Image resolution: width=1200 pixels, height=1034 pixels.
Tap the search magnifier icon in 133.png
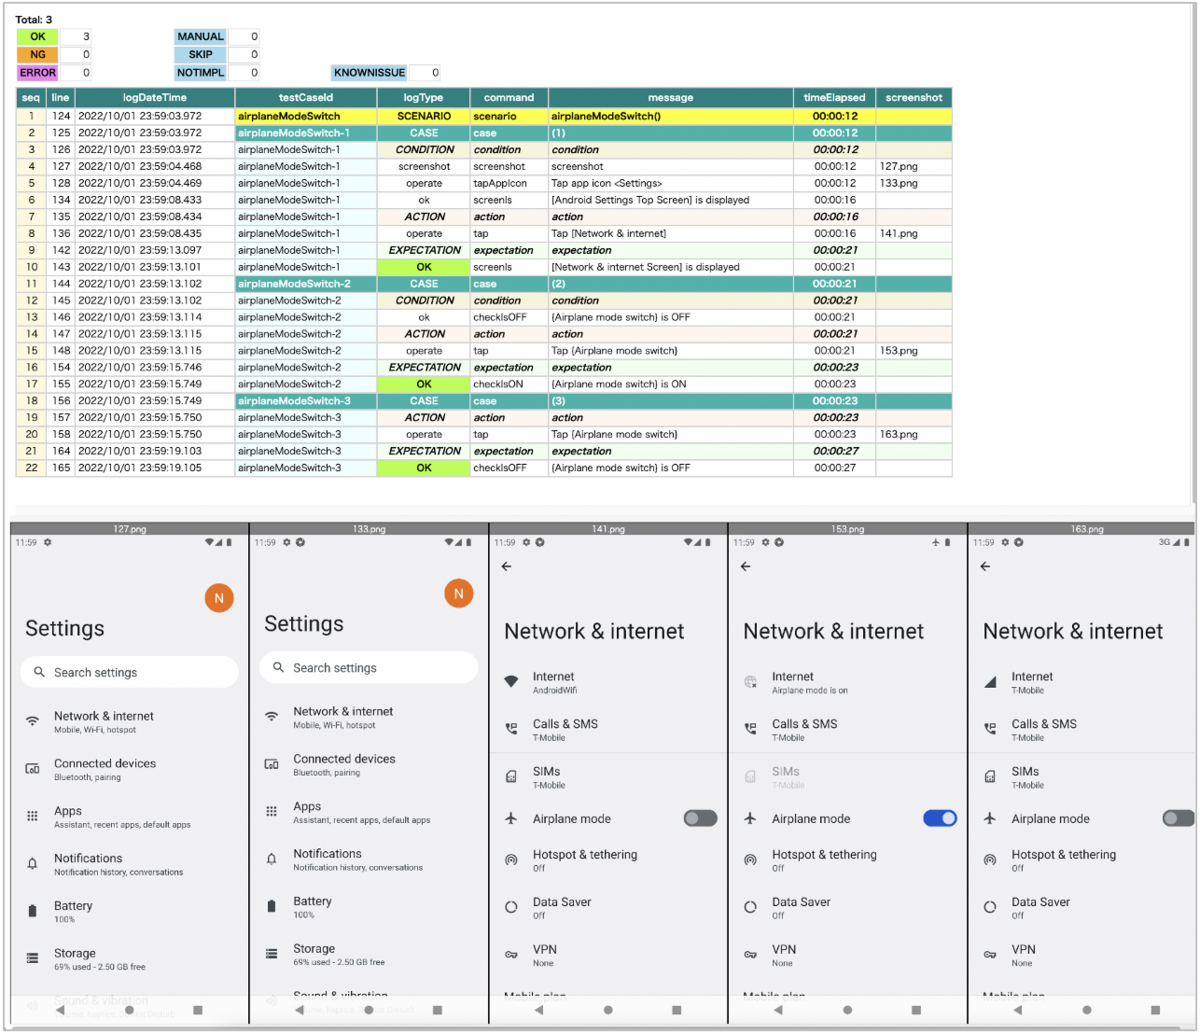(278, 667)
